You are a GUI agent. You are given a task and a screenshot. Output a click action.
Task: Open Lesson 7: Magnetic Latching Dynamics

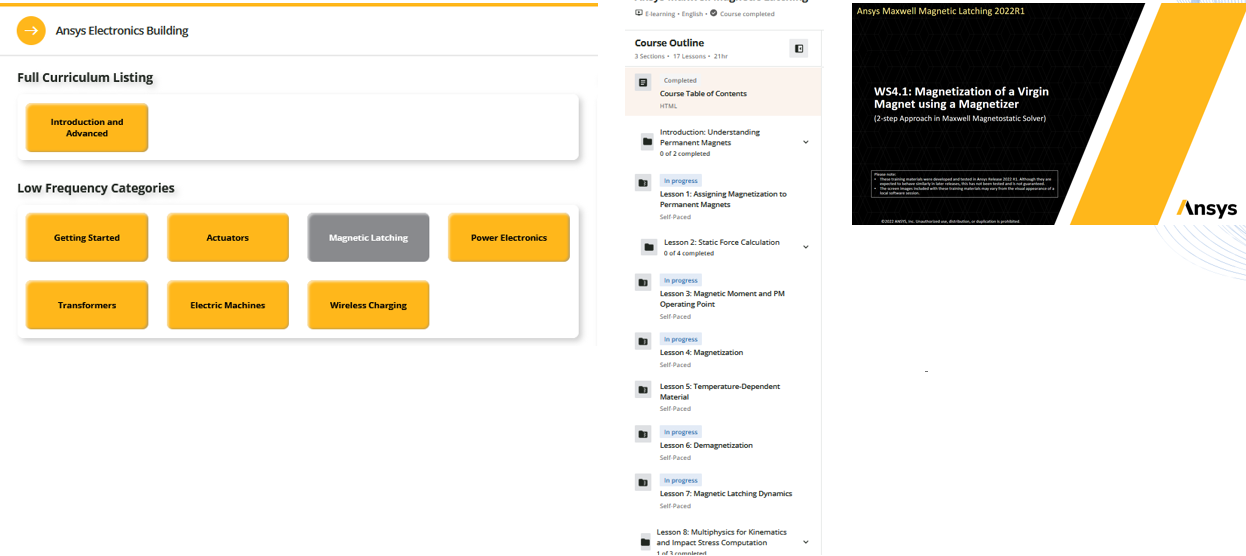(726, 493)
